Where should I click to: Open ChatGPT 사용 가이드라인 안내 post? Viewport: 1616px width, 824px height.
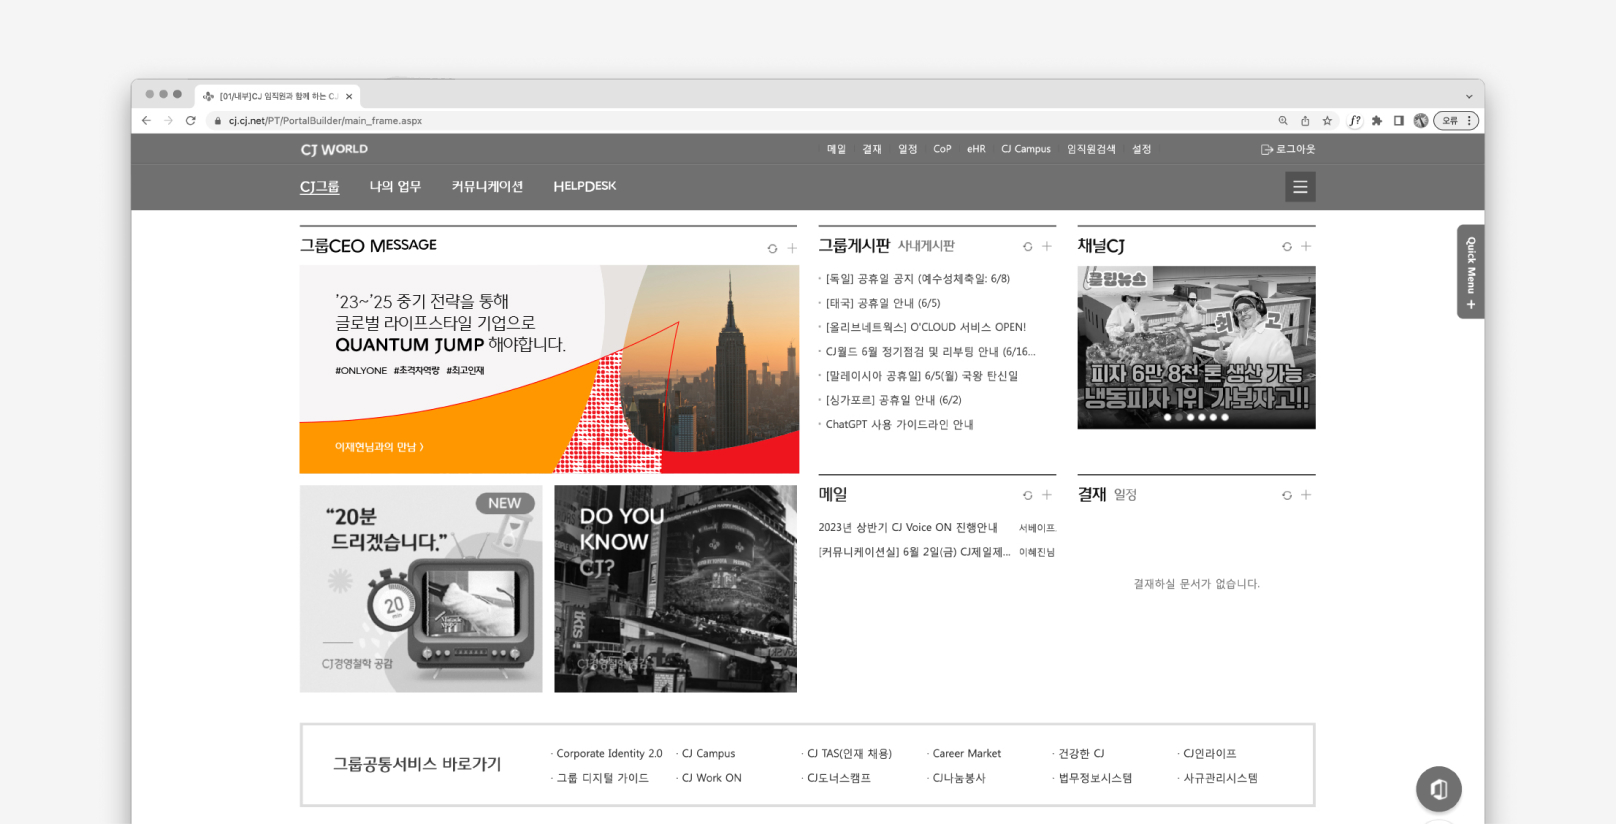[x=899, y=425]
